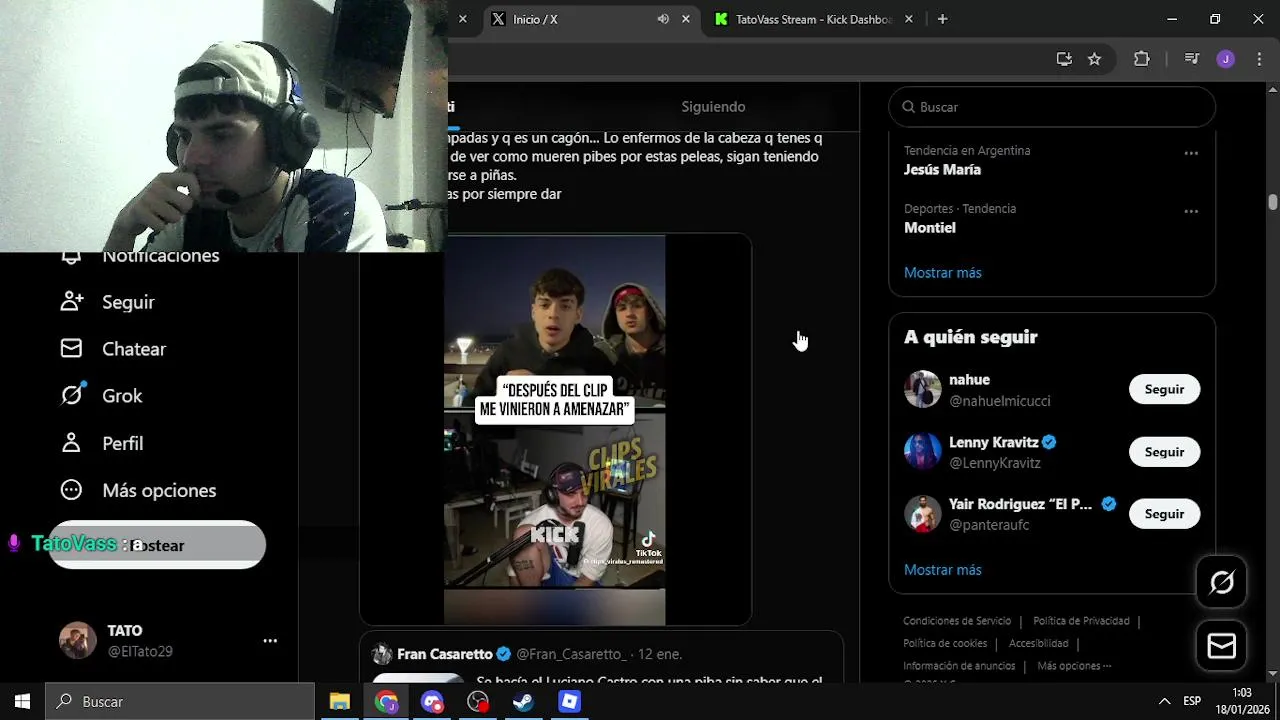The height and width of the screenshot is (720, 1280).
Task: Click the page vertical scrollbar thumb
Action: pos(1272,201)
